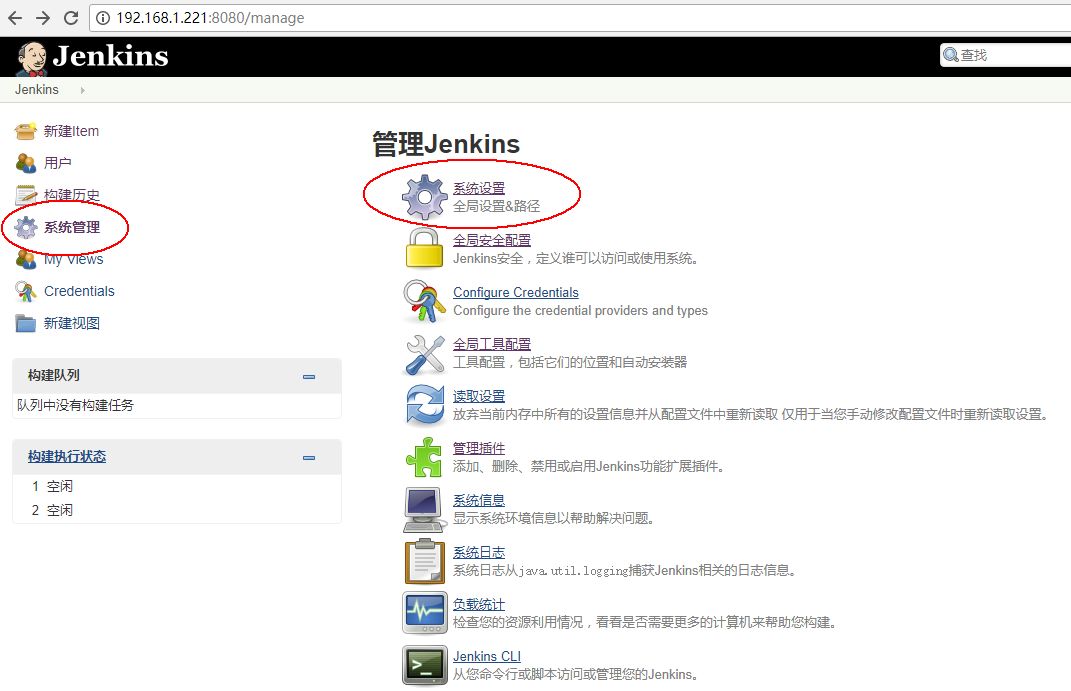
Task: Open the 全局安全配置 link
Action: point(492,240)
